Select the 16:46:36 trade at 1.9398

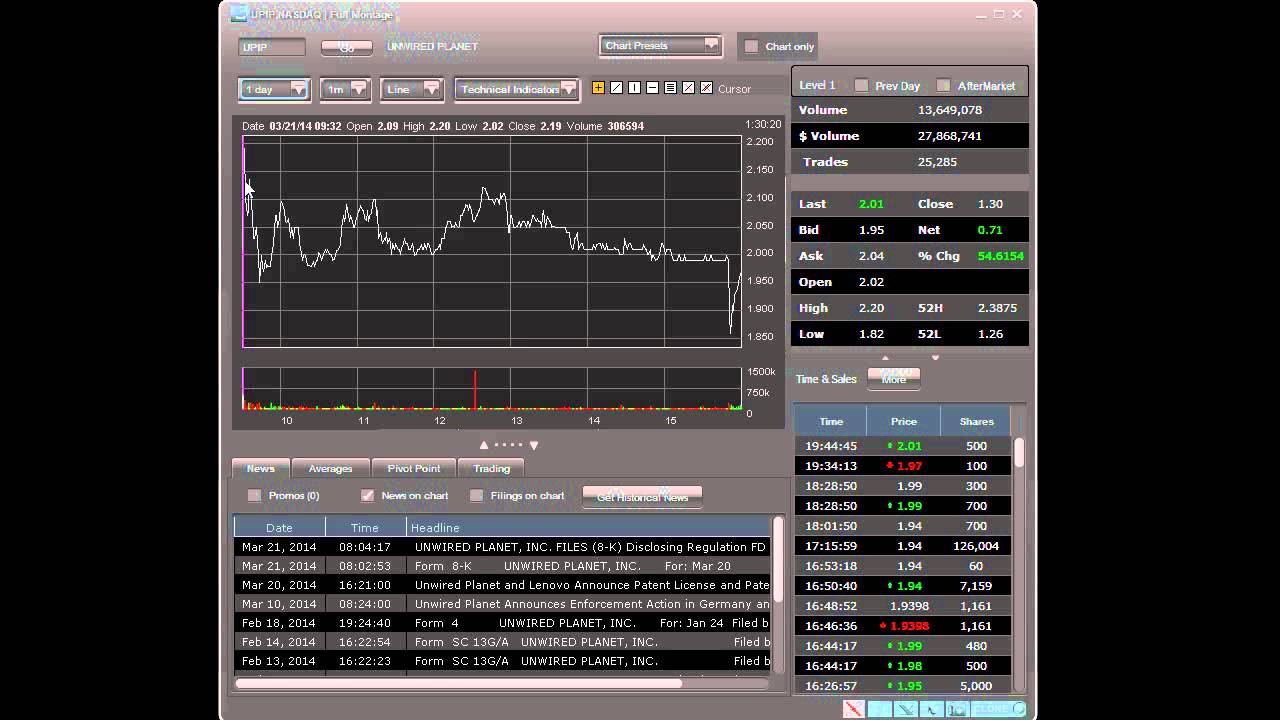[x=903, y=626]
